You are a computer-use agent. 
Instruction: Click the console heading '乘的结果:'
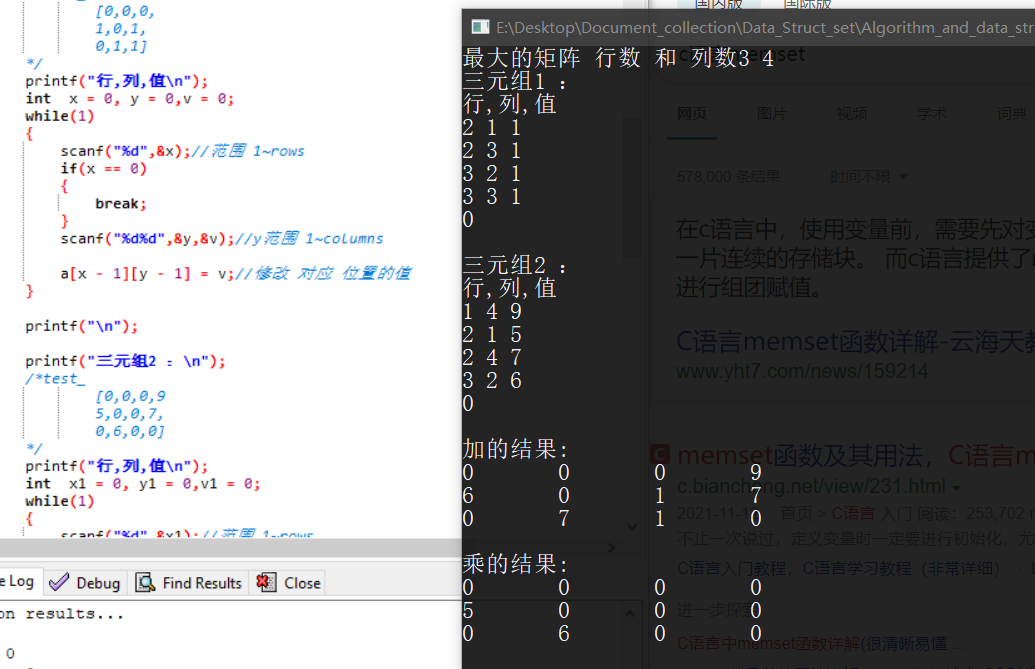[x=516, y=564]
